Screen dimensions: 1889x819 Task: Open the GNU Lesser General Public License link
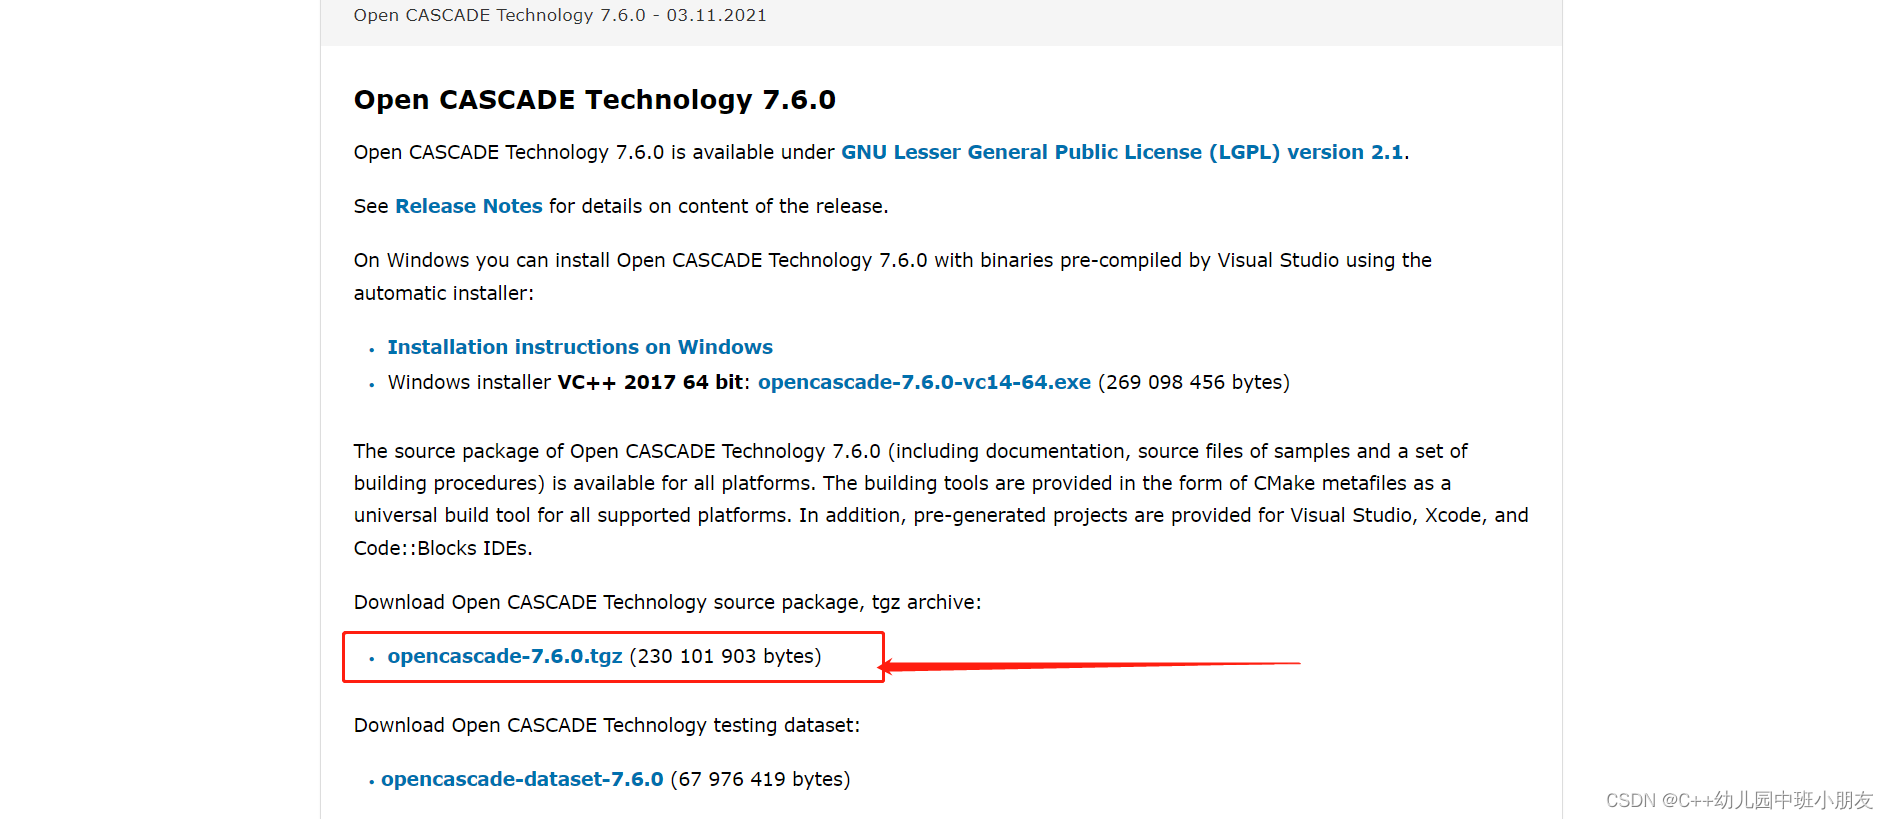(x=1122, y=152)
